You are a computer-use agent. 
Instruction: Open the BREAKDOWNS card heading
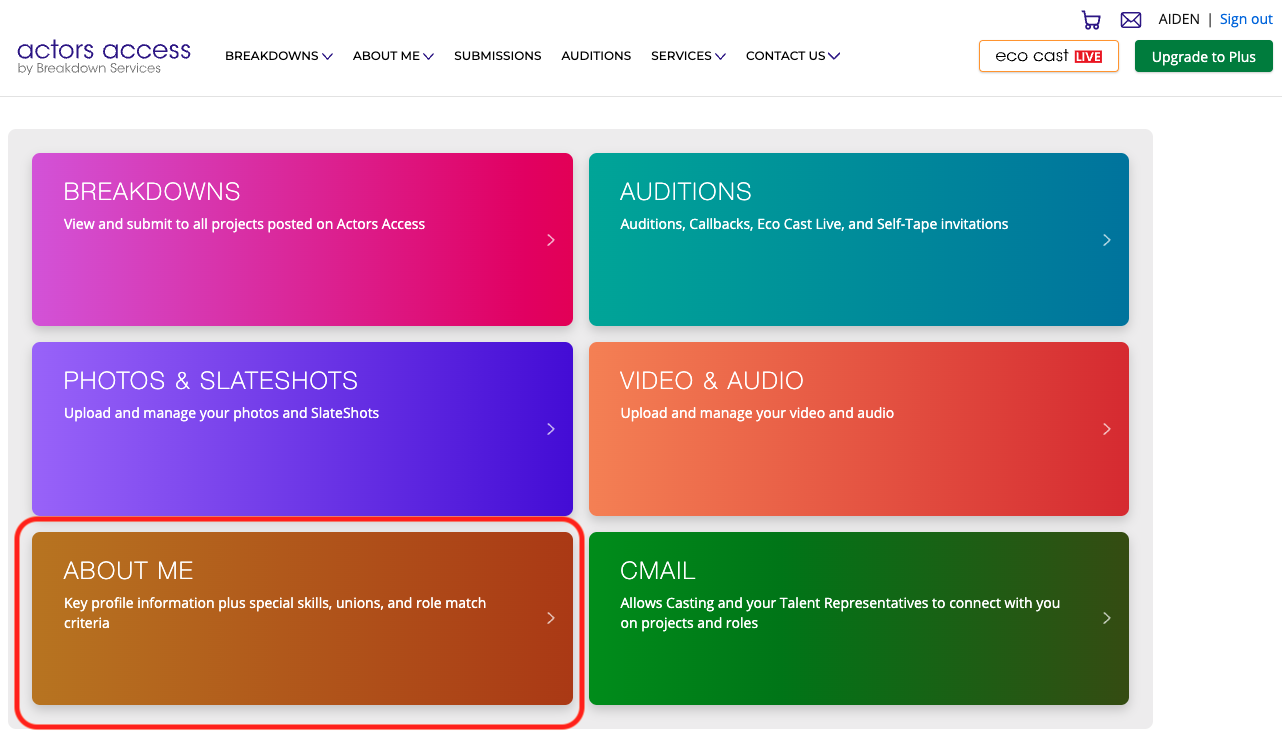[x=152, y=191]
